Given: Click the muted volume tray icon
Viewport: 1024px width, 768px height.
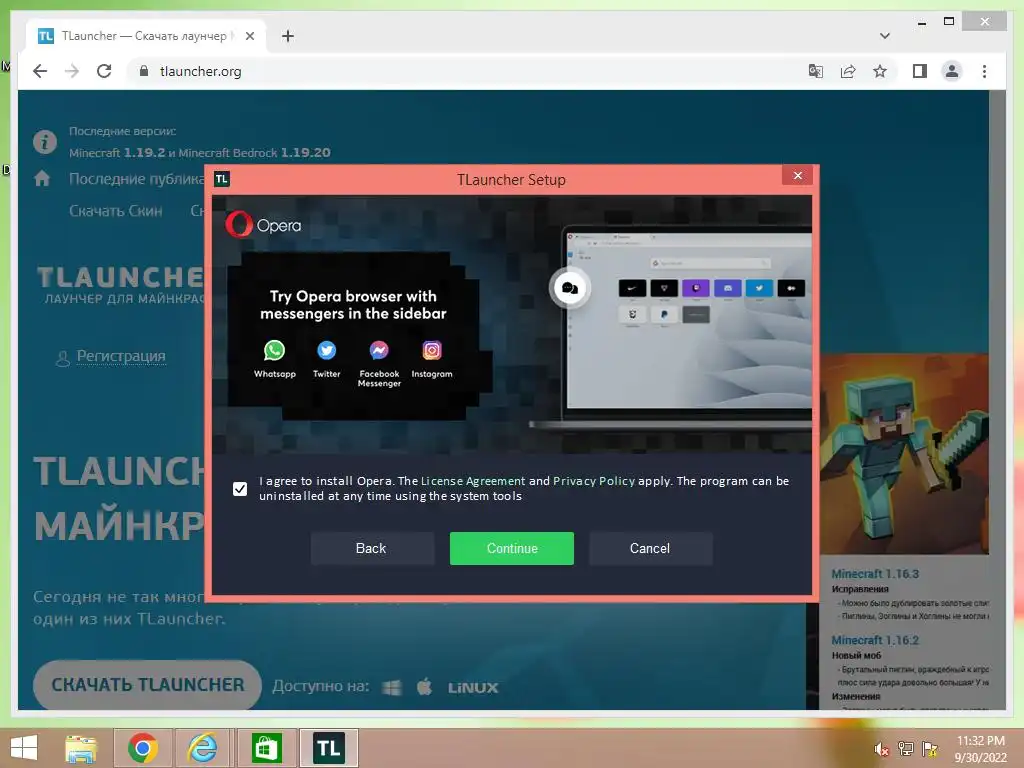Looking at the screenshot, I should tap(881, 749).
